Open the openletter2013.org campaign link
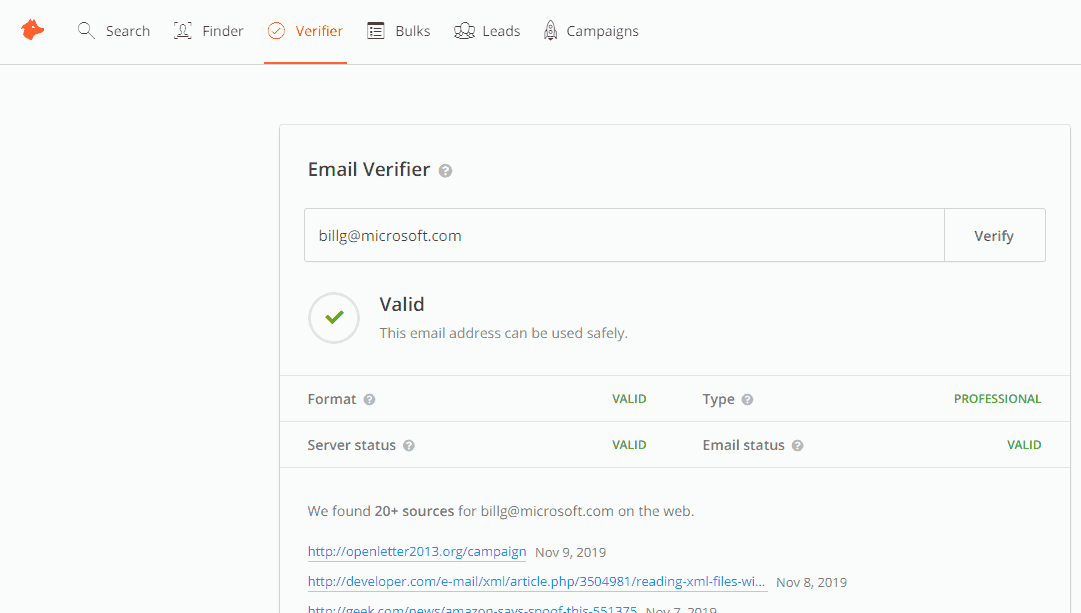Screen dimensions: 1081x613 [416, 551]
